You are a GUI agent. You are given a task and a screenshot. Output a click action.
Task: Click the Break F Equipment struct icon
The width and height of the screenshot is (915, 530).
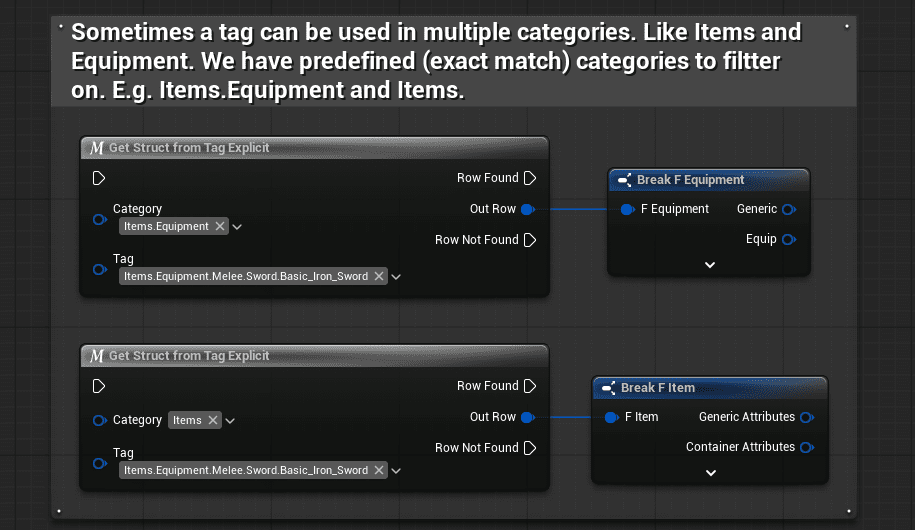(624, 180)
